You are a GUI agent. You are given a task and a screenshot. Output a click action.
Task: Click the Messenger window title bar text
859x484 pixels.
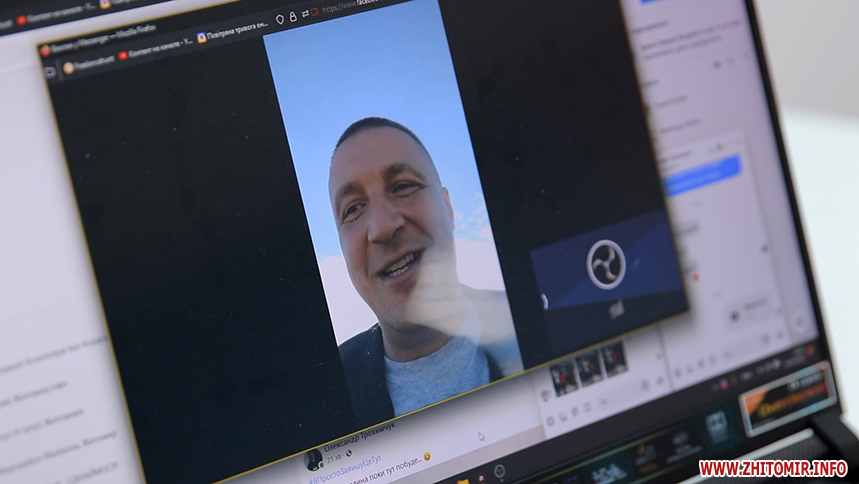[x=95, y=42]
